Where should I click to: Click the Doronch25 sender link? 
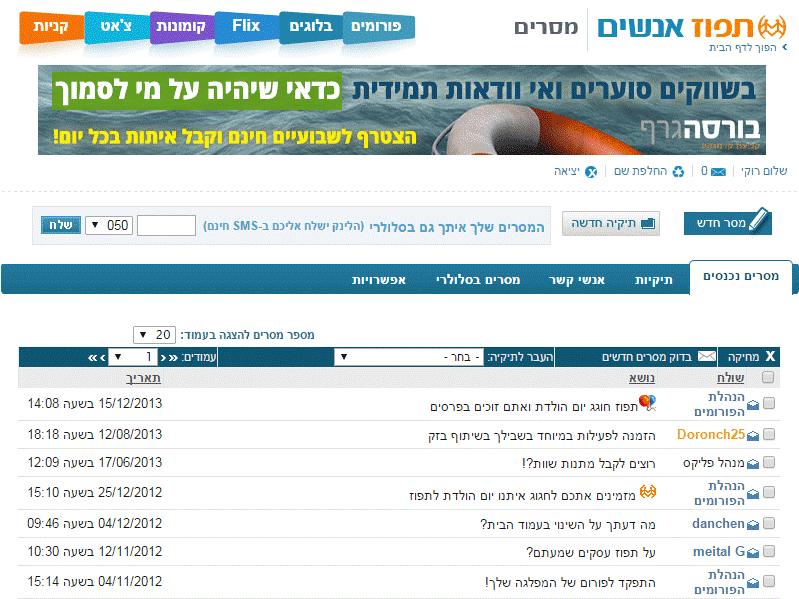tap(711, 434)
